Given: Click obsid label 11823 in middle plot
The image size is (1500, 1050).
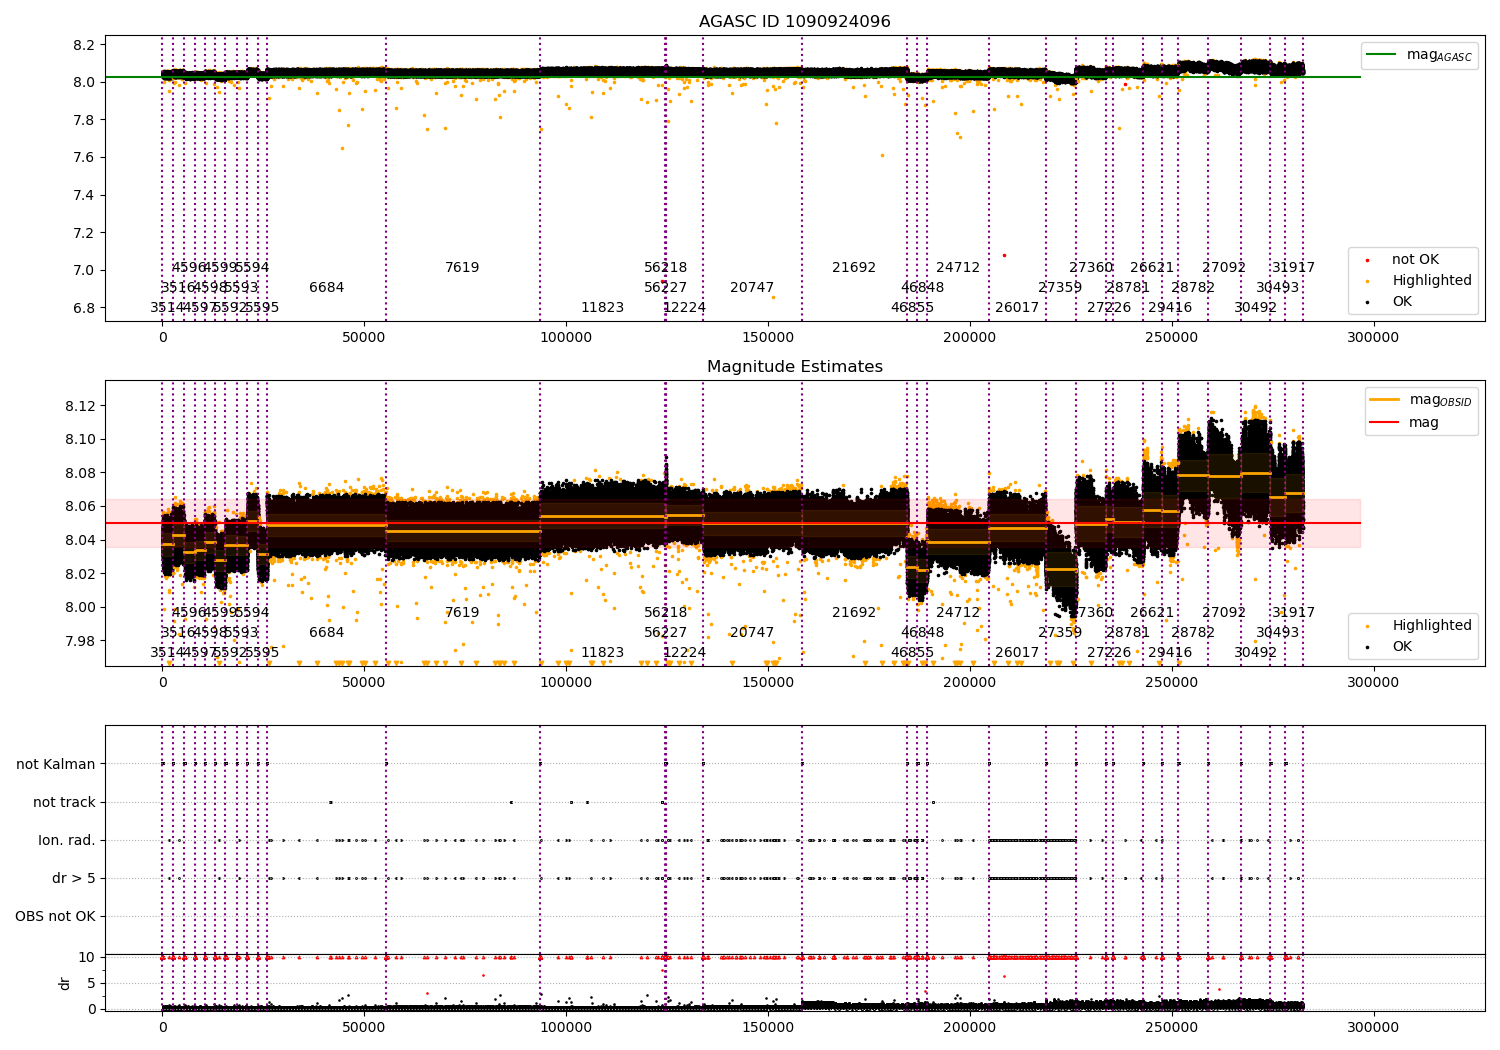Looking at the screenshot, I should pos(602,653).
